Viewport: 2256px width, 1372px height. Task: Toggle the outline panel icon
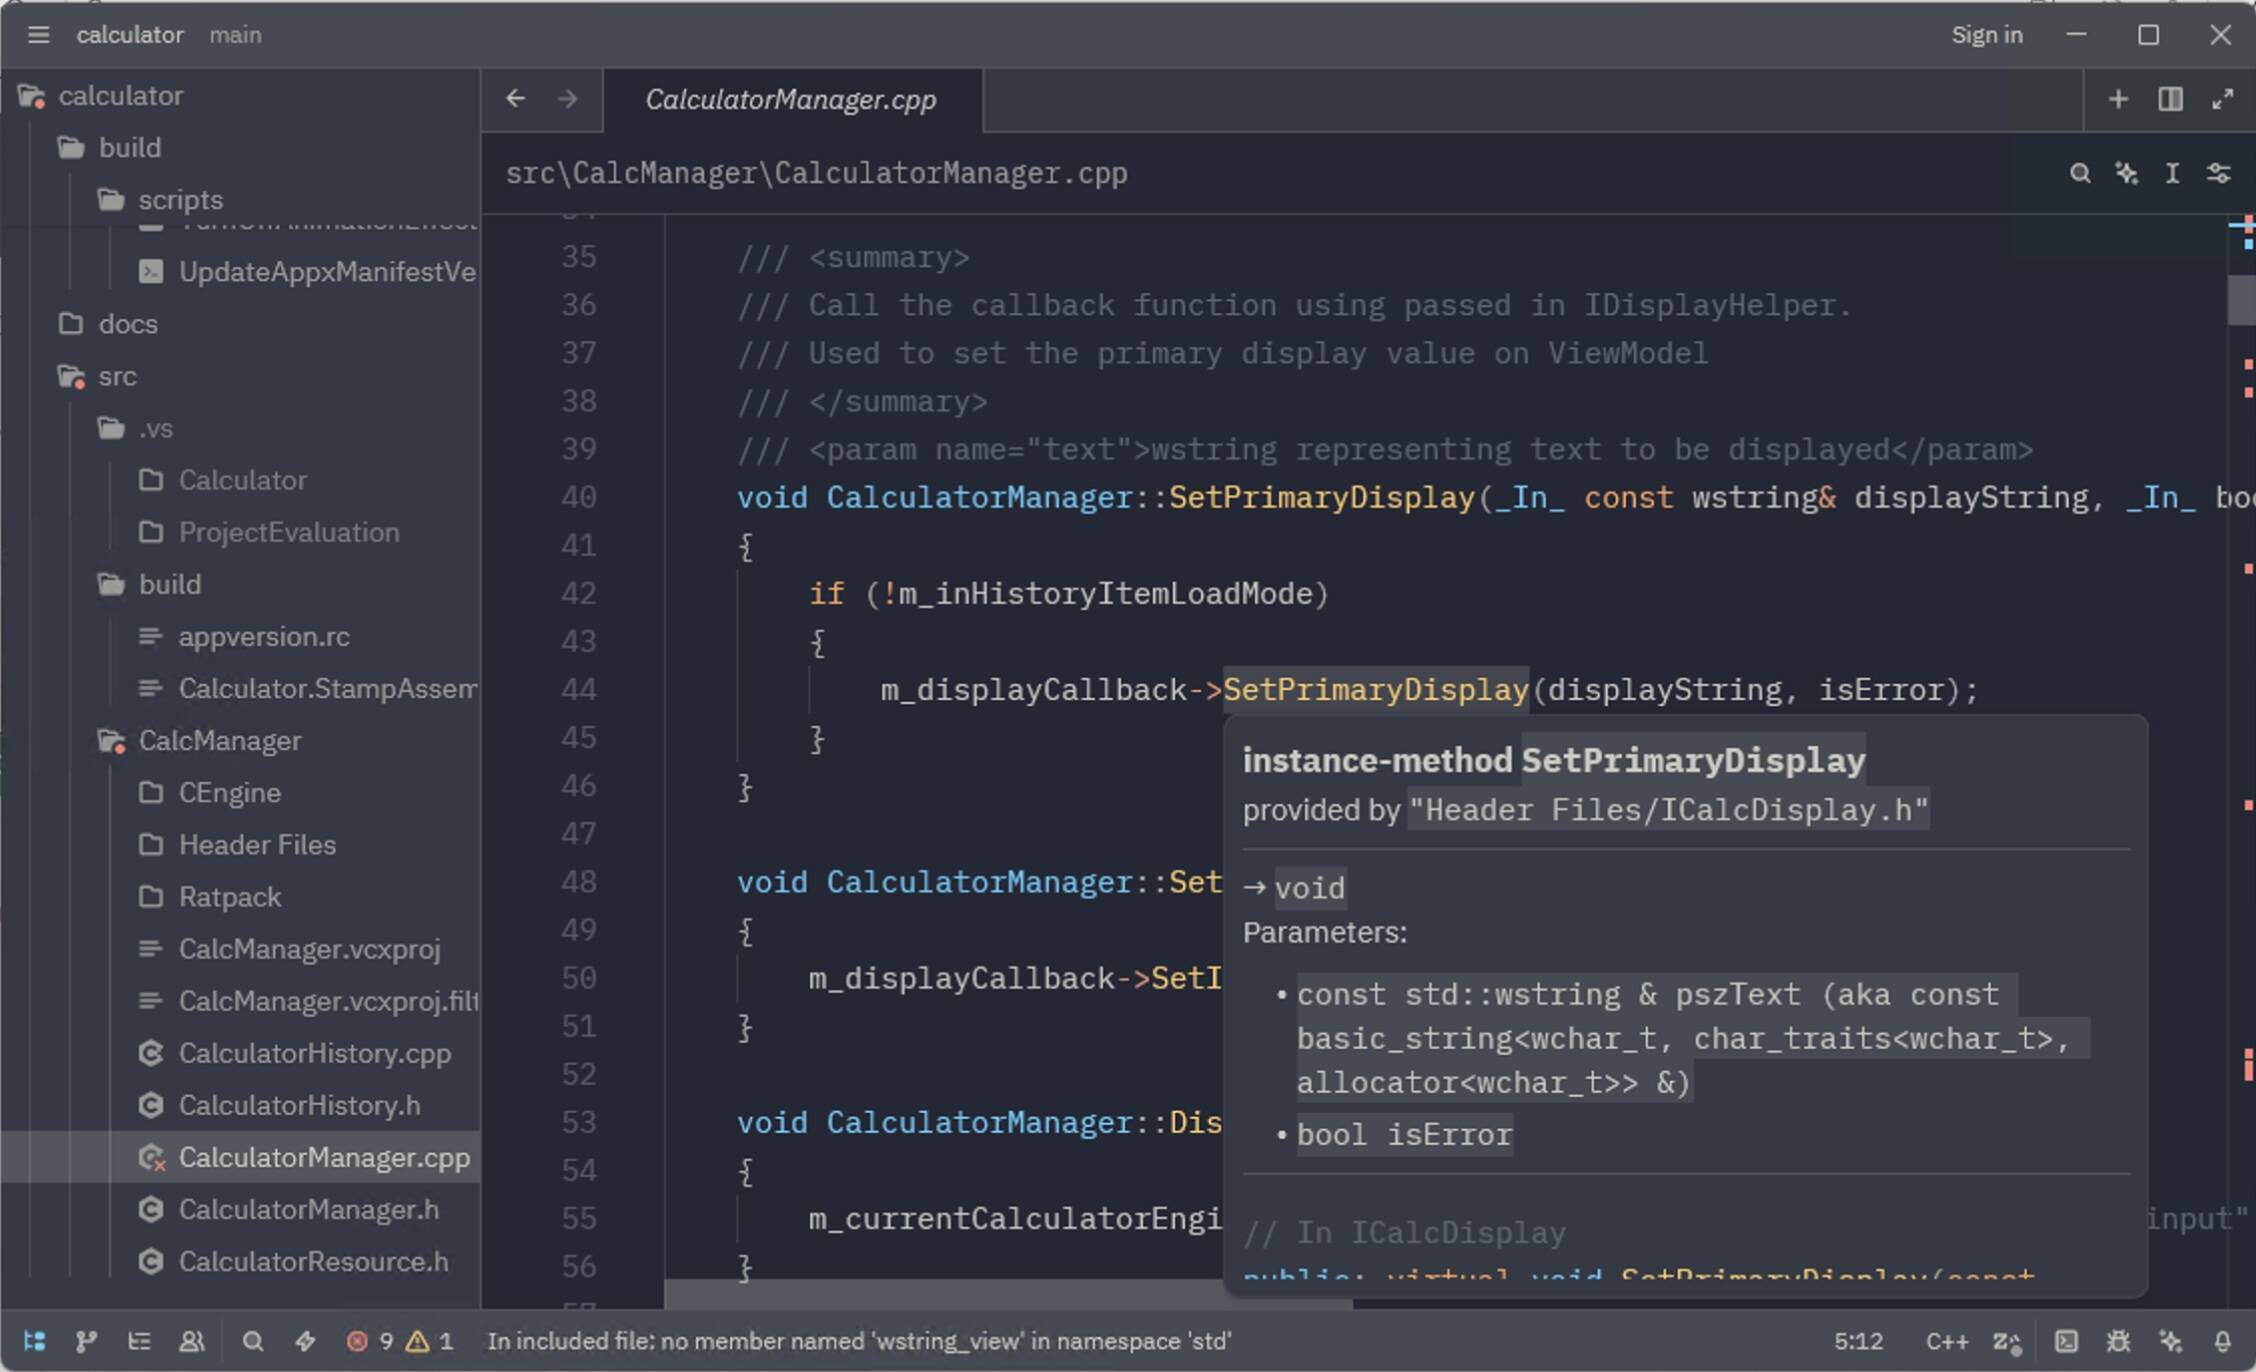(x=139, y=1341)
